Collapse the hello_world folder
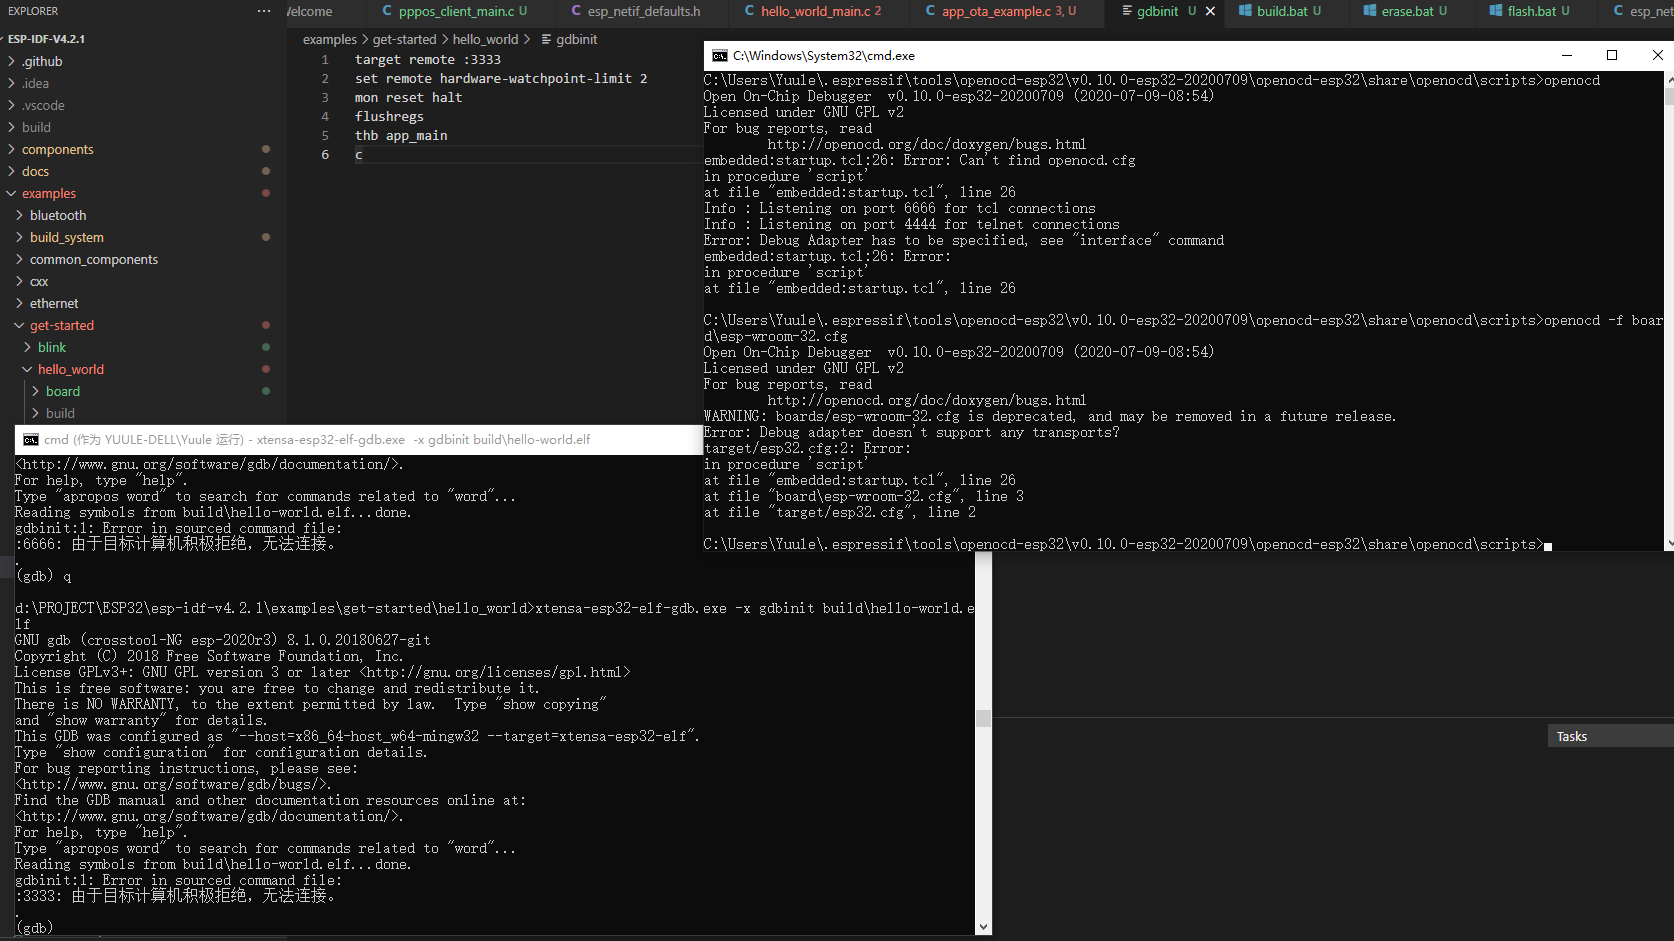The image size is (1674, 941). (70, 369)
